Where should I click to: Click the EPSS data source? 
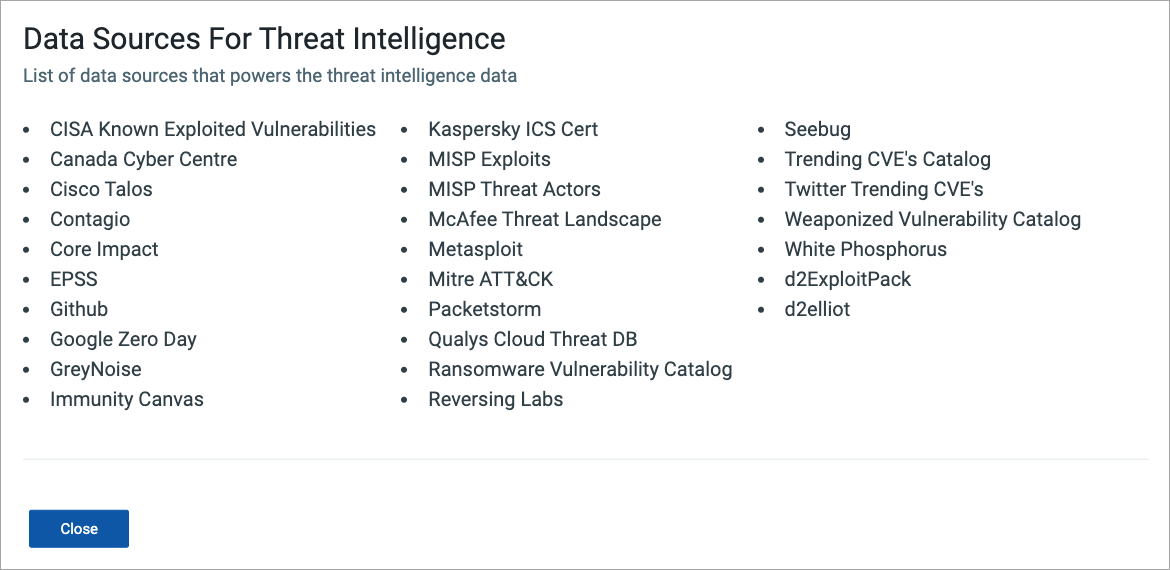[x=74, y=279]
